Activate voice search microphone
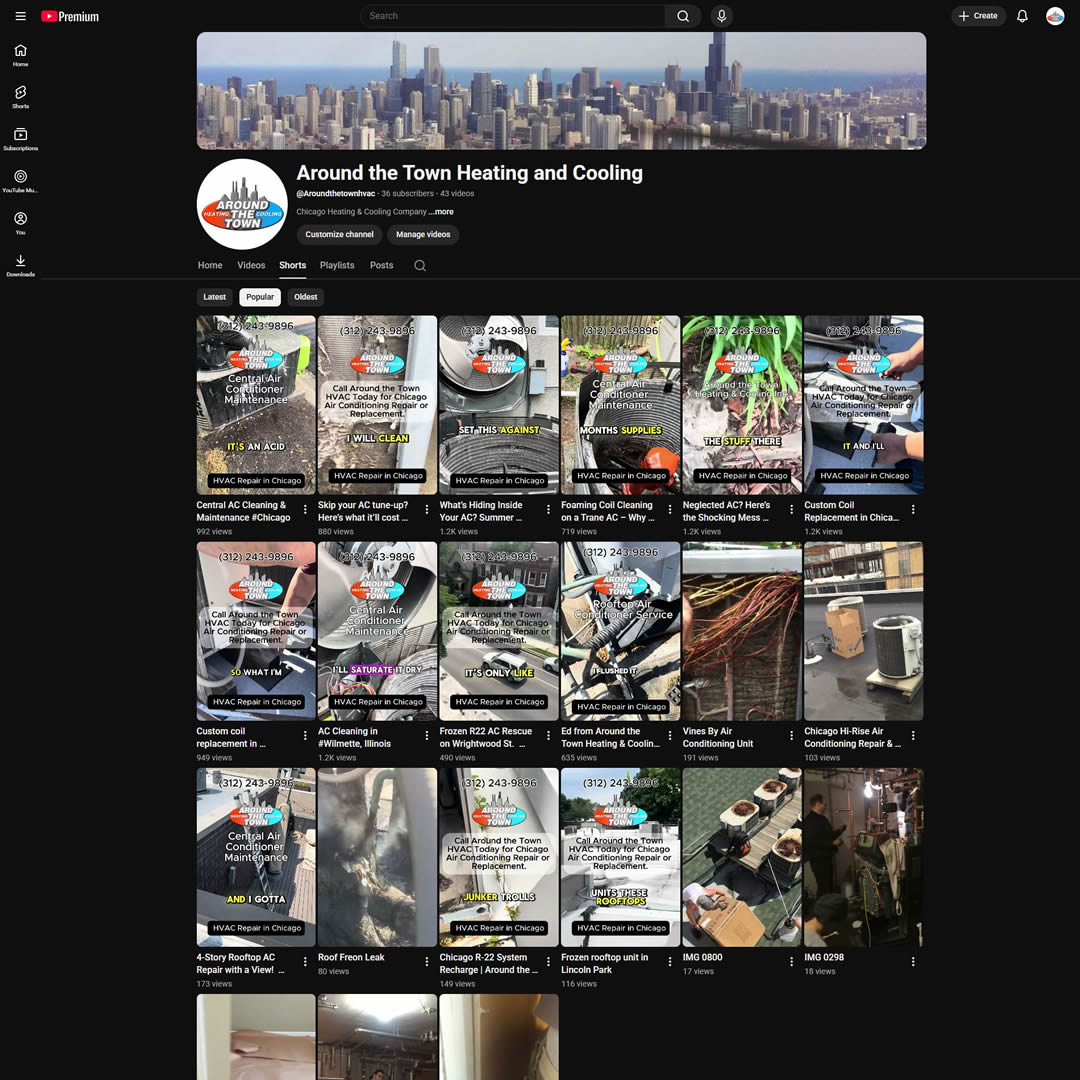The image size is (1080, 1080). point(720,16)
